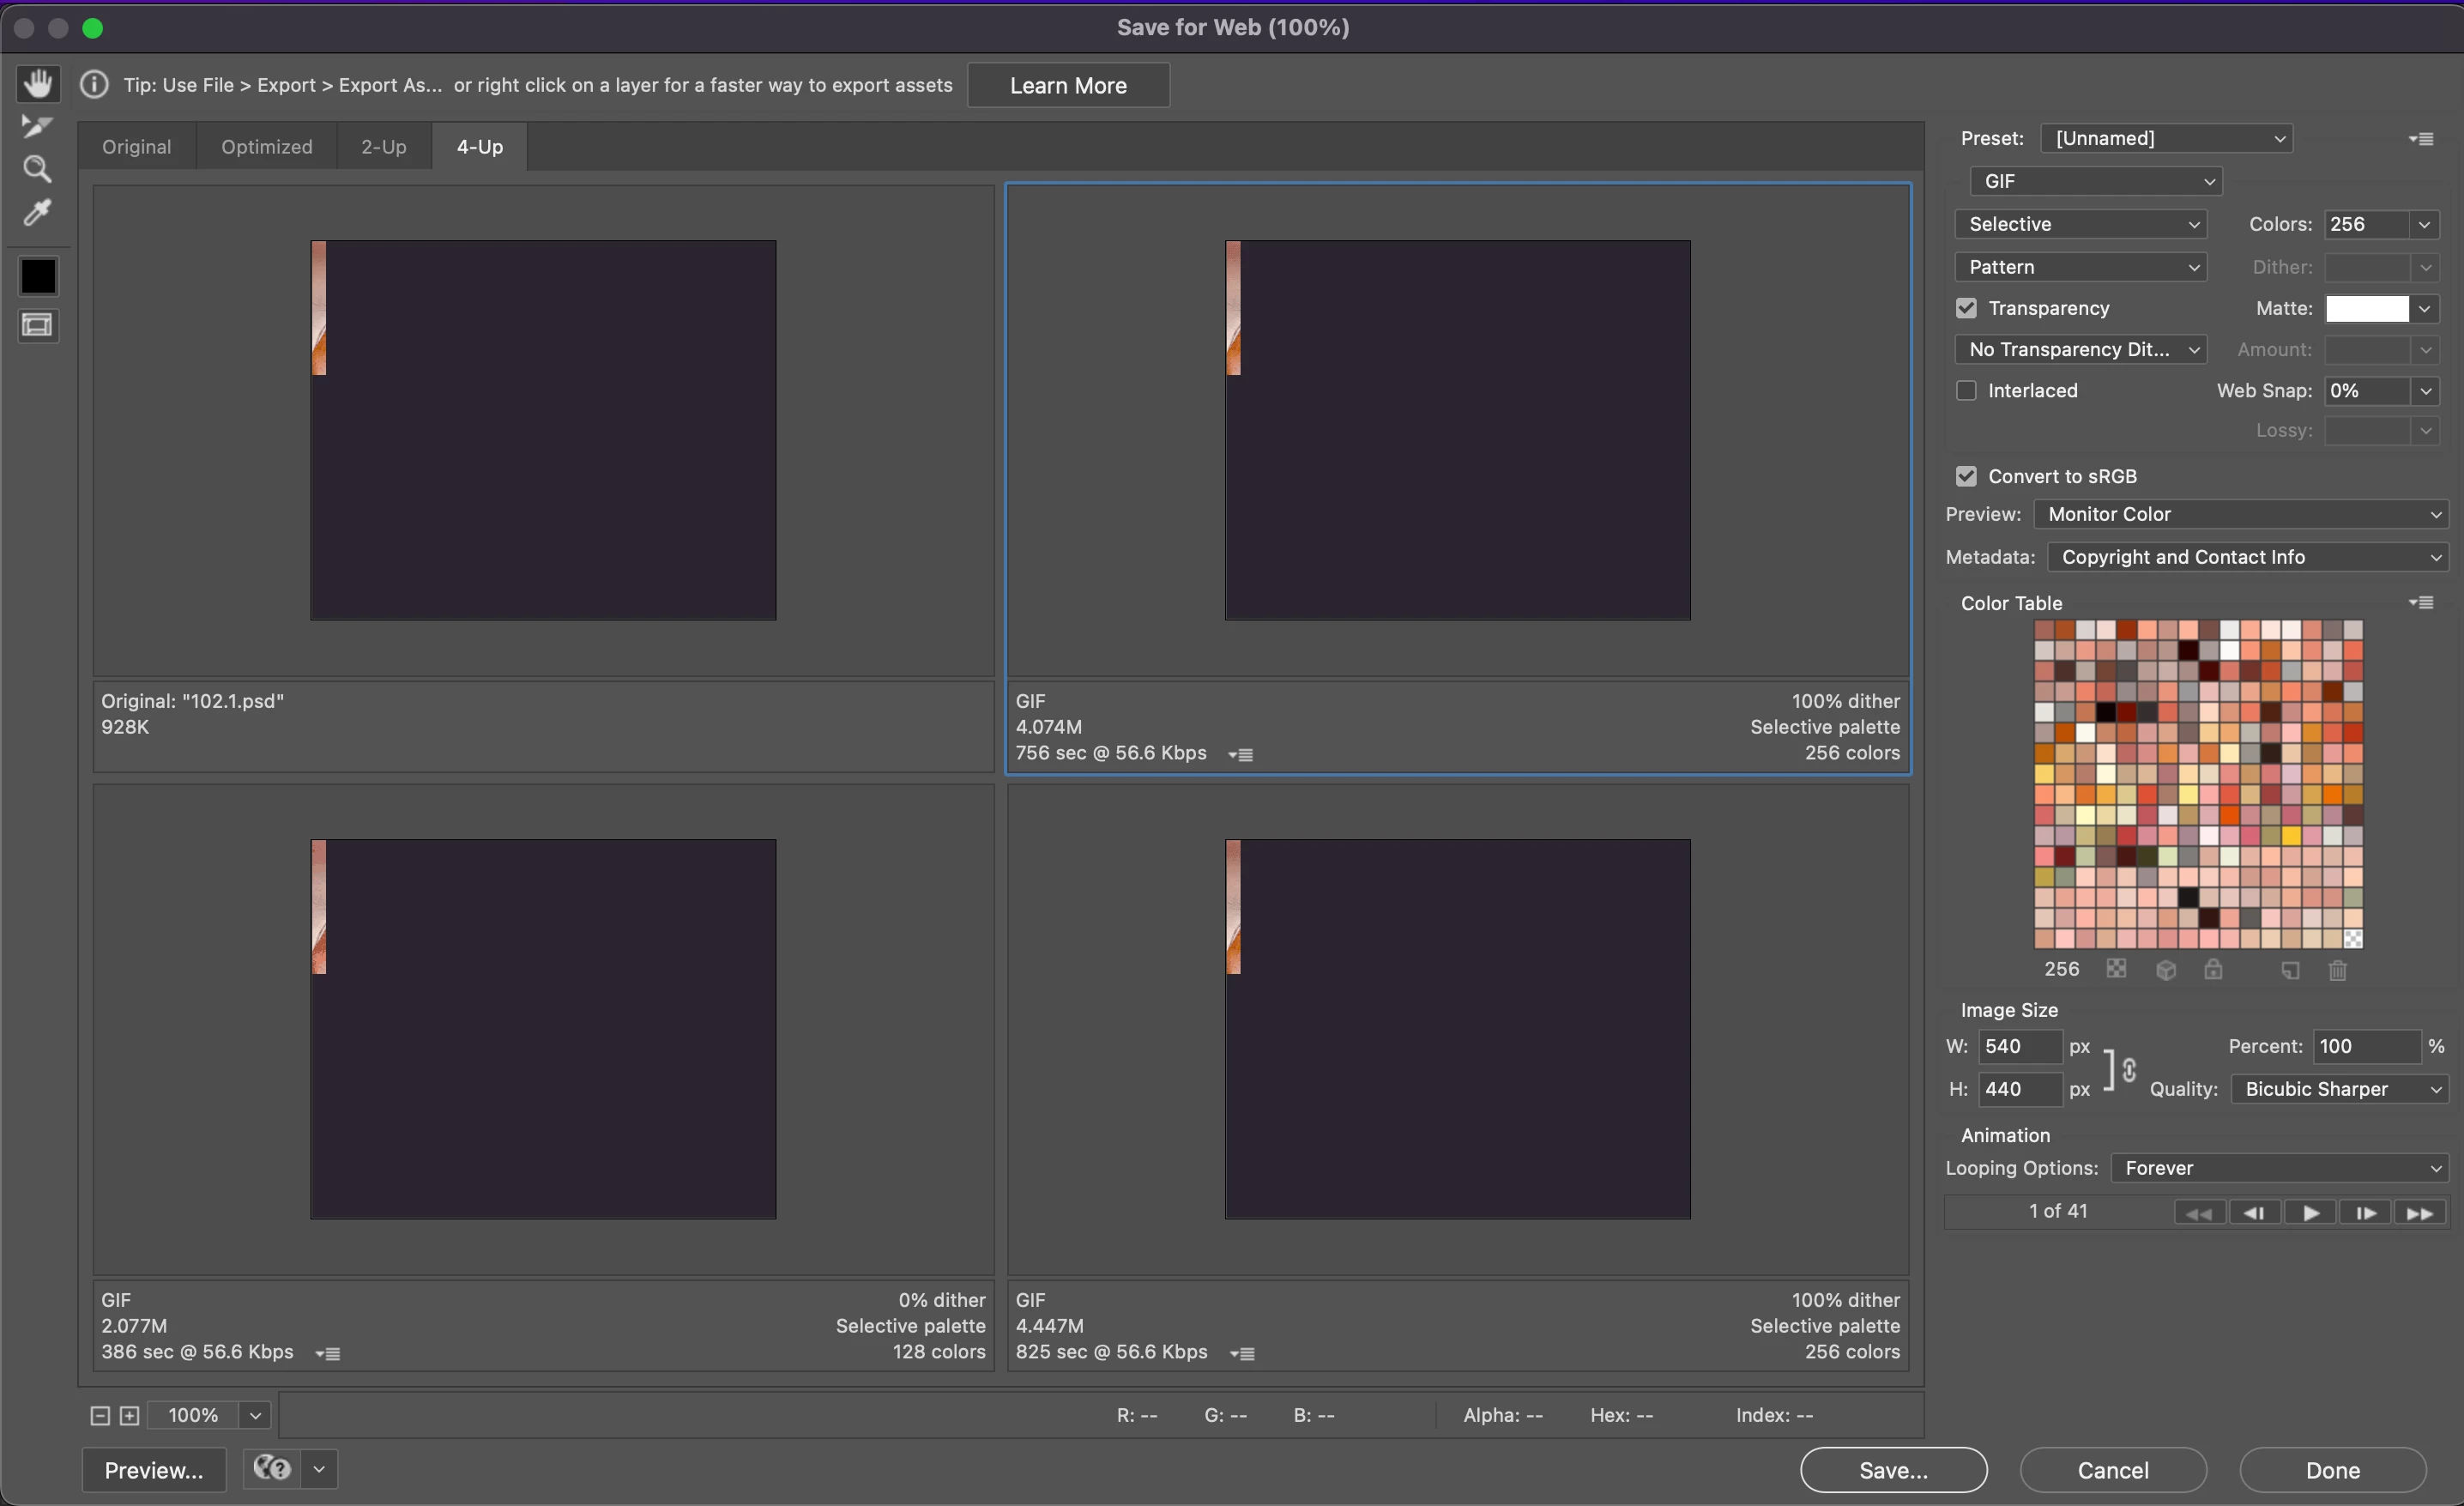Uncheck the Transparency checkbox

tap(1966, 308)
